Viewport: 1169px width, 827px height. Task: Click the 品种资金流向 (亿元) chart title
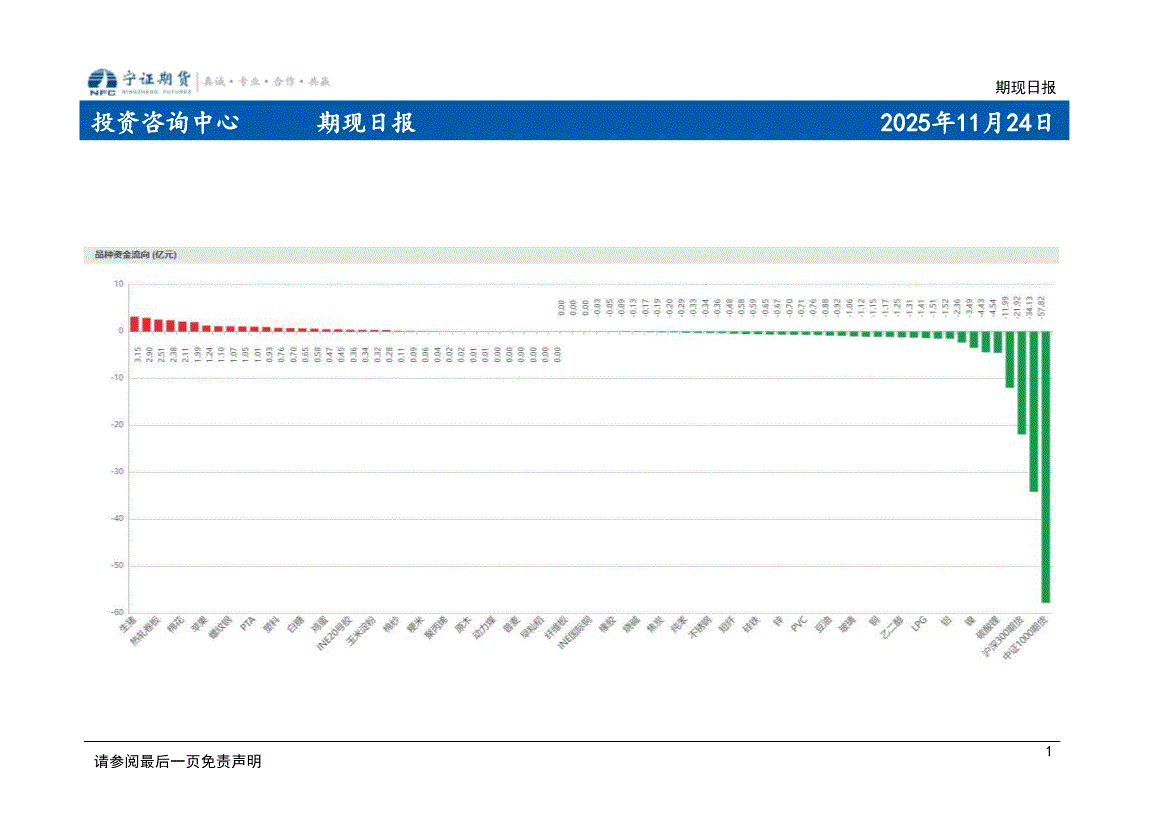[x=135, y=255]
